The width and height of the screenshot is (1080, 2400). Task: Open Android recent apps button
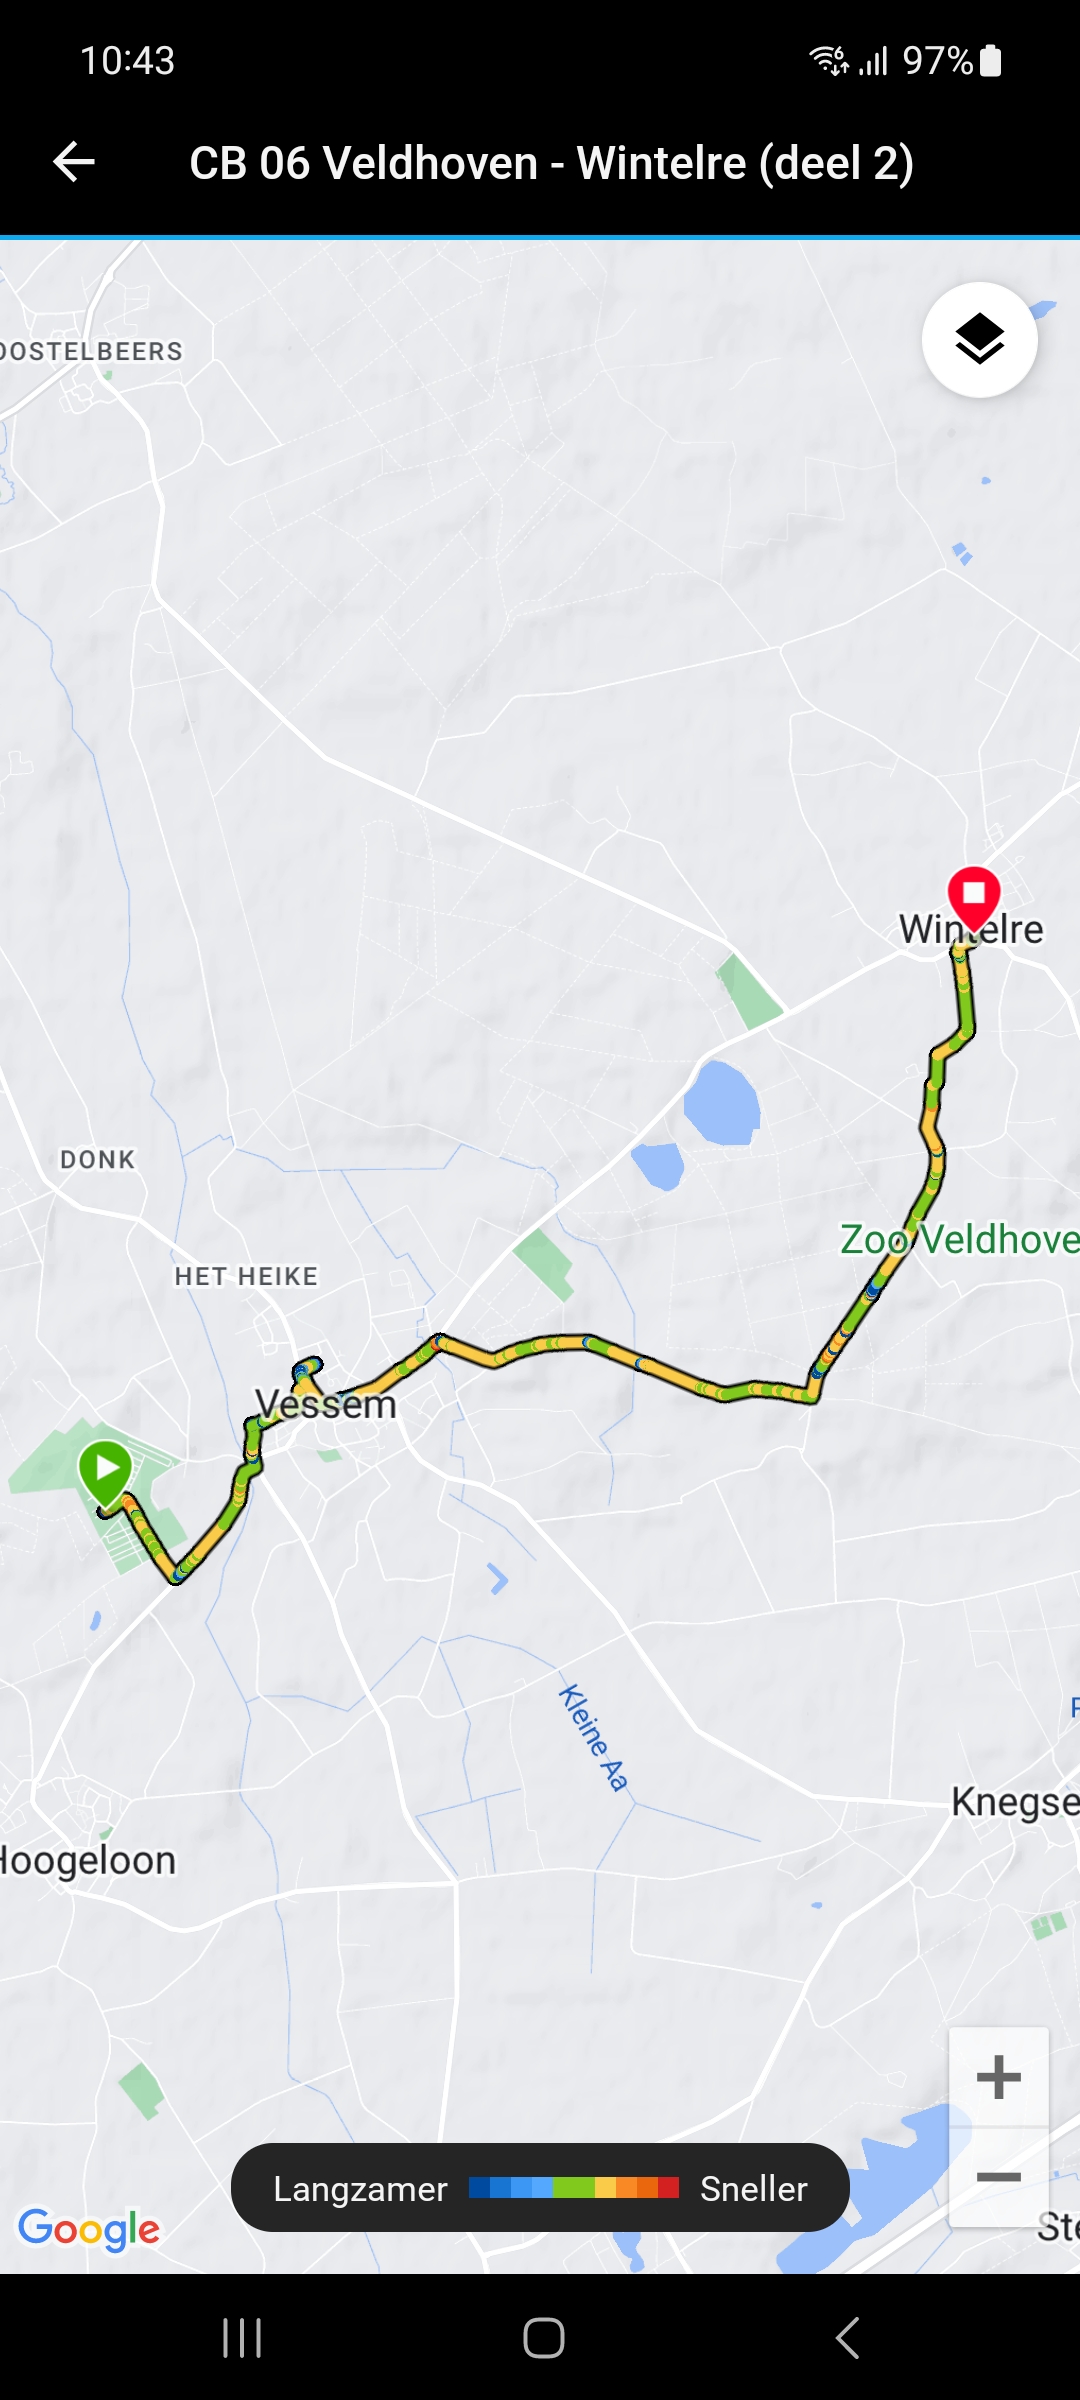coord(242,2338)
